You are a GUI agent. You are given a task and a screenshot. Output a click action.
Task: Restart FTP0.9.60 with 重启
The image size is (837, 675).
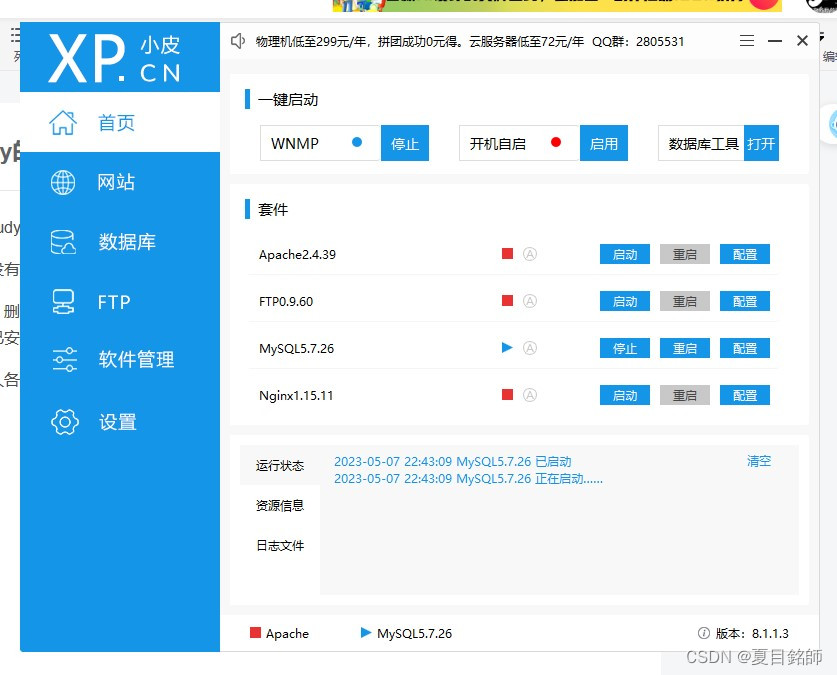pos(685,301)
